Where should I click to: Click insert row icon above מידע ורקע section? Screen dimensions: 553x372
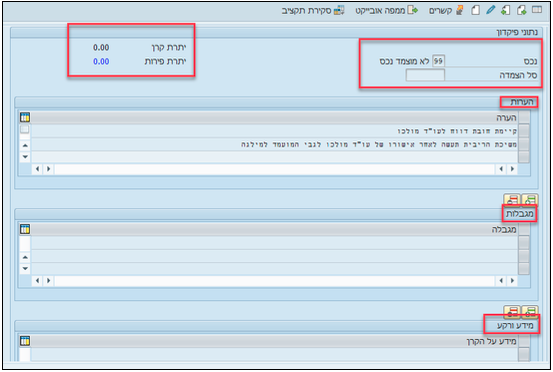[x=529, y=311]
